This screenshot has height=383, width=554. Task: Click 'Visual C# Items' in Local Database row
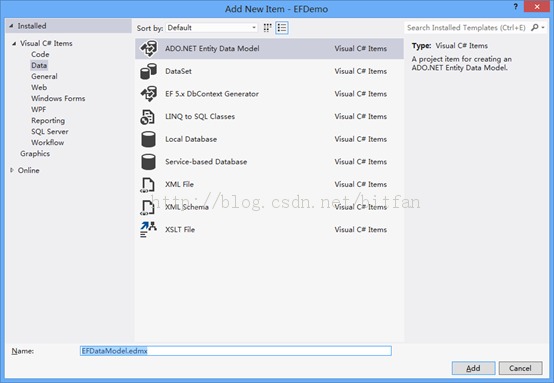pos(360,139)
